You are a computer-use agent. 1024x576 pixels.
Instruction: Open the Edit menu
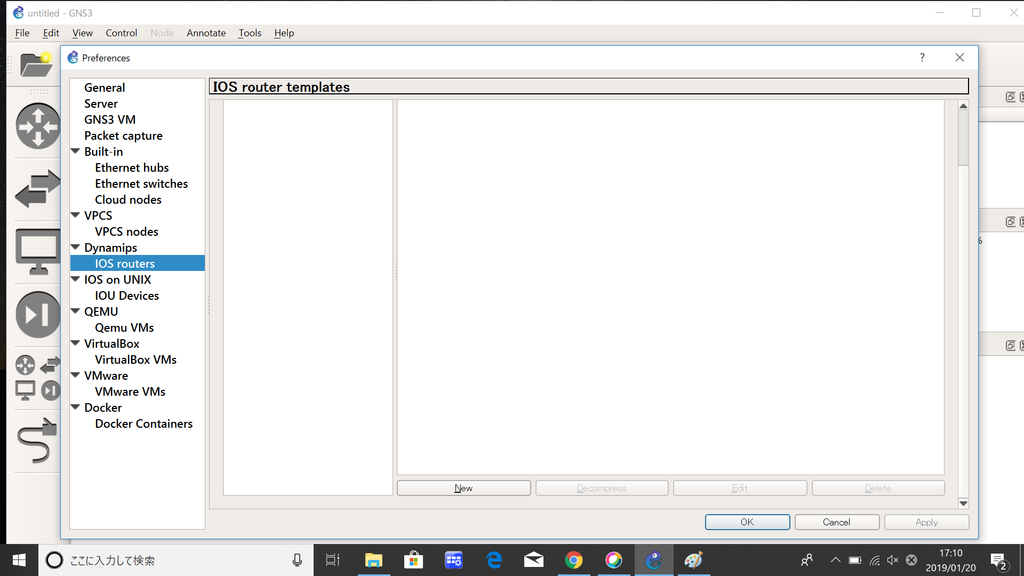pyautogui.click(x=51, y=33)
